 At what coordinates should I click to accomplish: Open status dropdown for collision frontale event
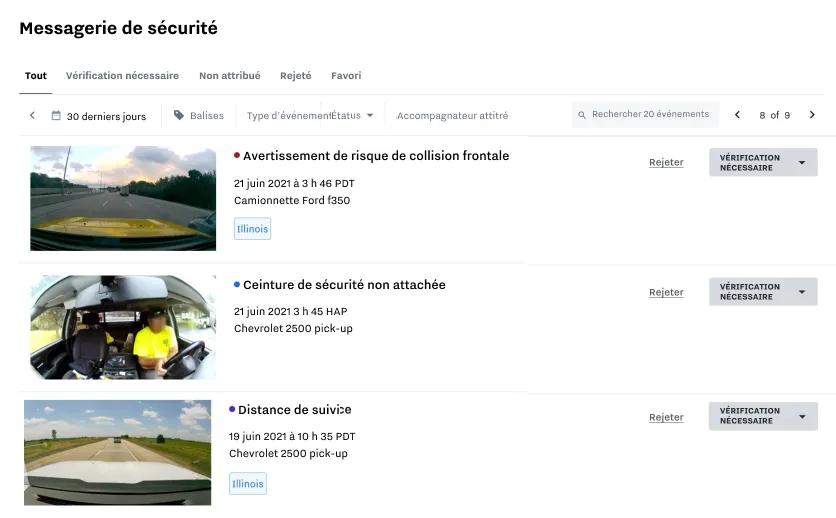(763, 162)
